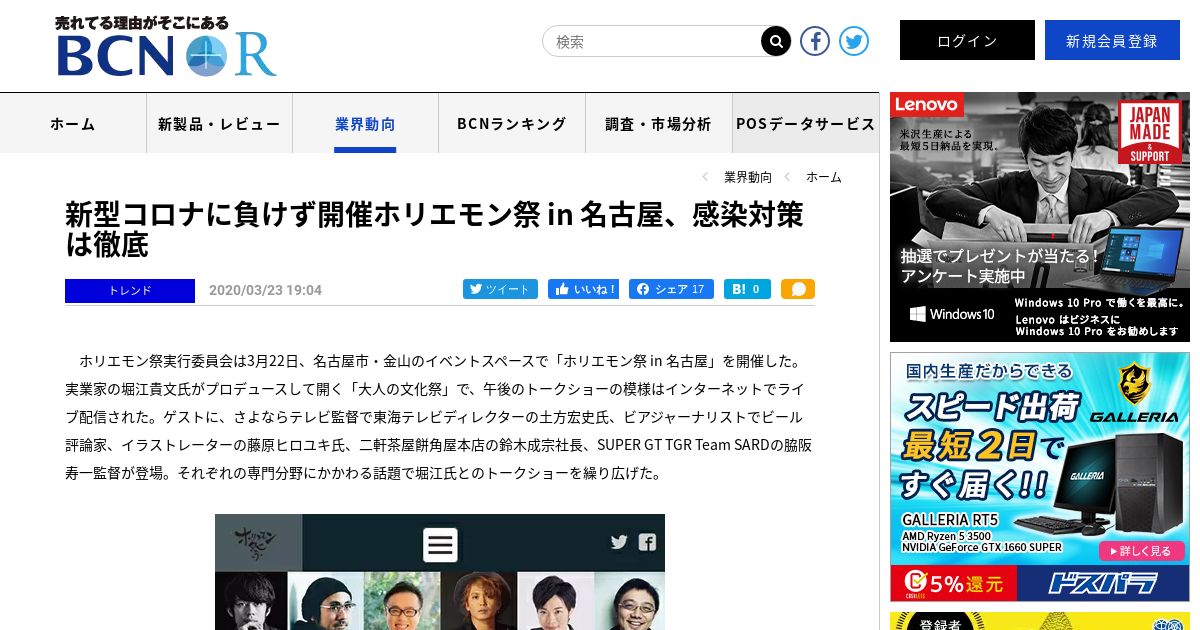Click Facebook icon in embedded image

[647, 542]
